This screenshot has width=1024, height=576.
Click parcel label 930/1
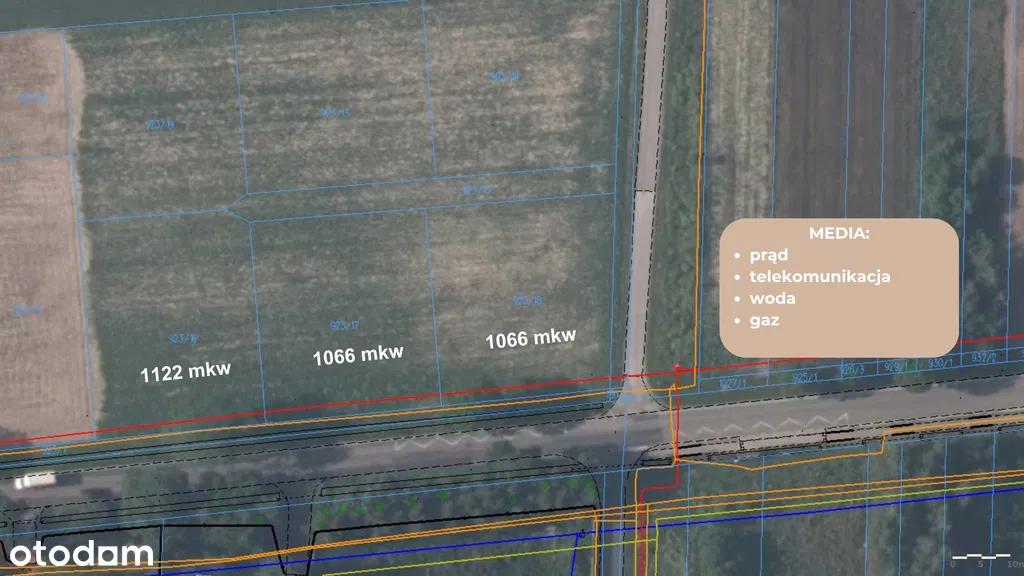tap(938, 362)
